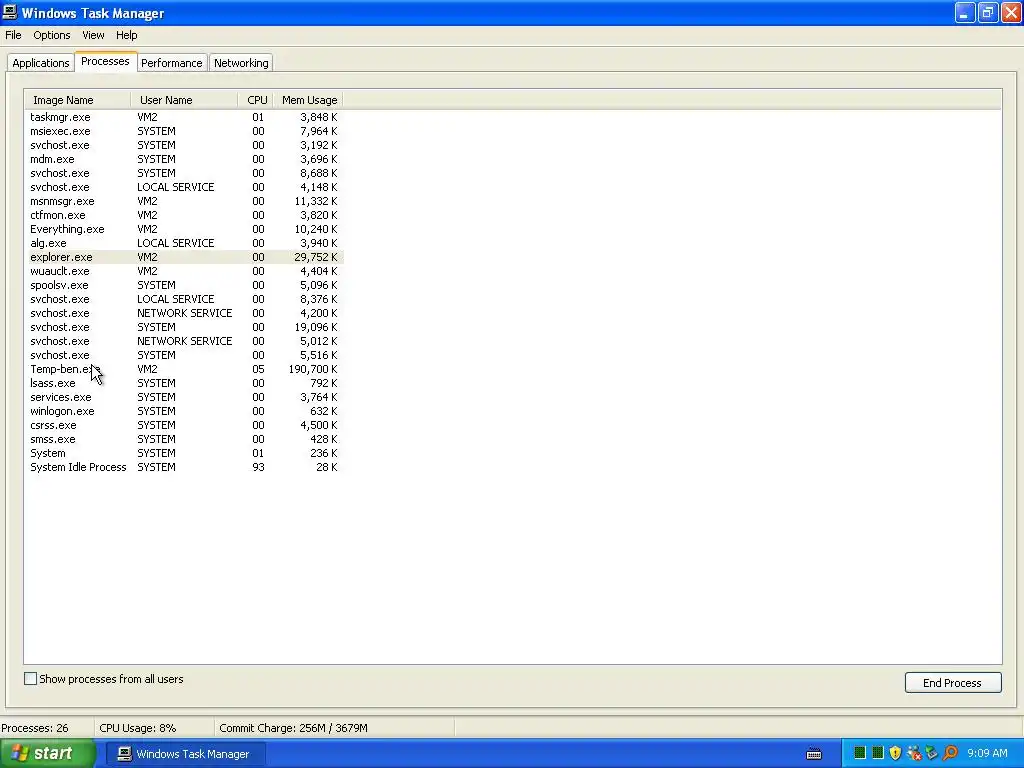Select the mdm.exe process row

click(184, 159)
